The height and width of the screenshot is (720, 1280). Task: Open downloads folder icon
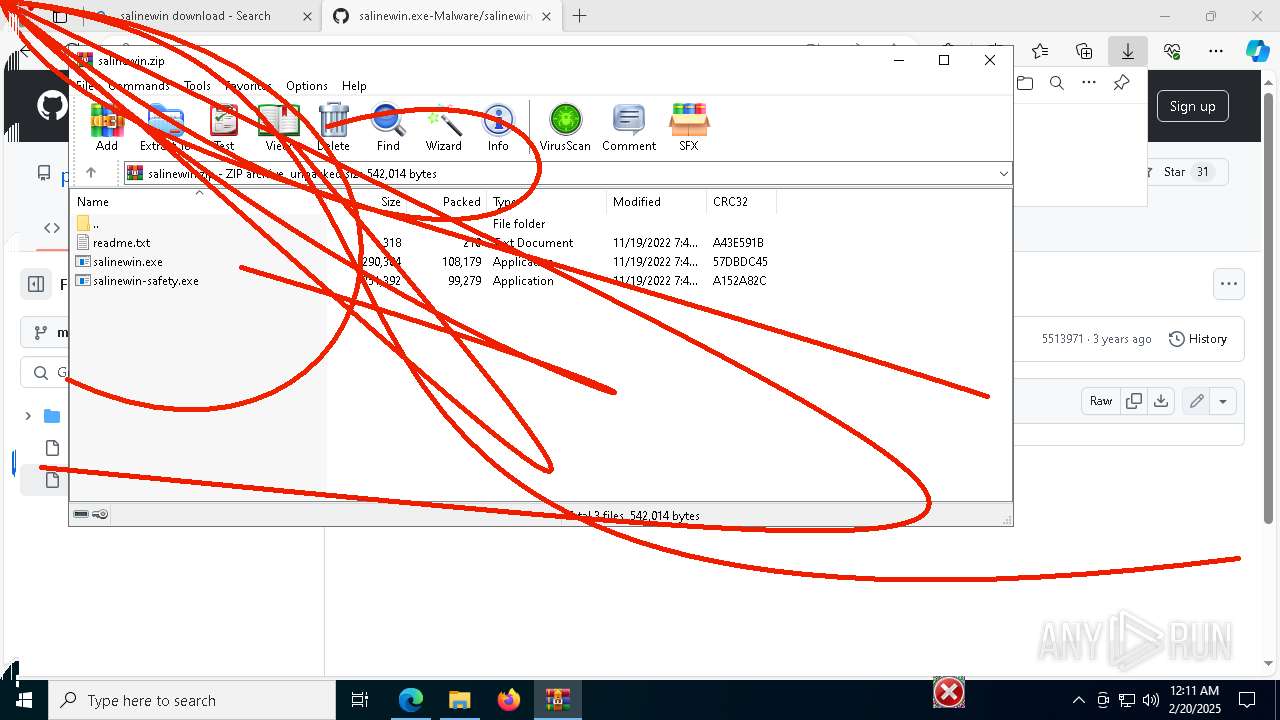[x=1025, y=83]
